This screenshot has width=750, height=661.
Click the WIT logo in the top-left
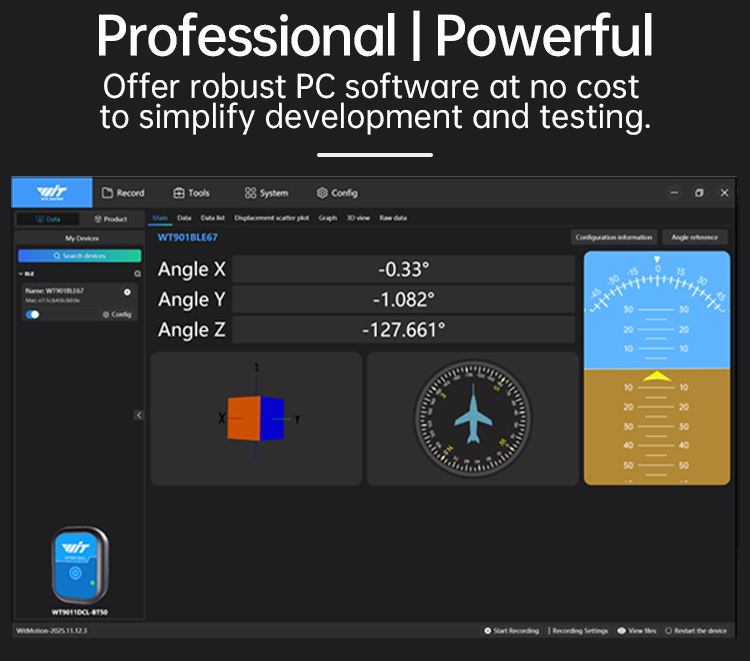(52, 192)
